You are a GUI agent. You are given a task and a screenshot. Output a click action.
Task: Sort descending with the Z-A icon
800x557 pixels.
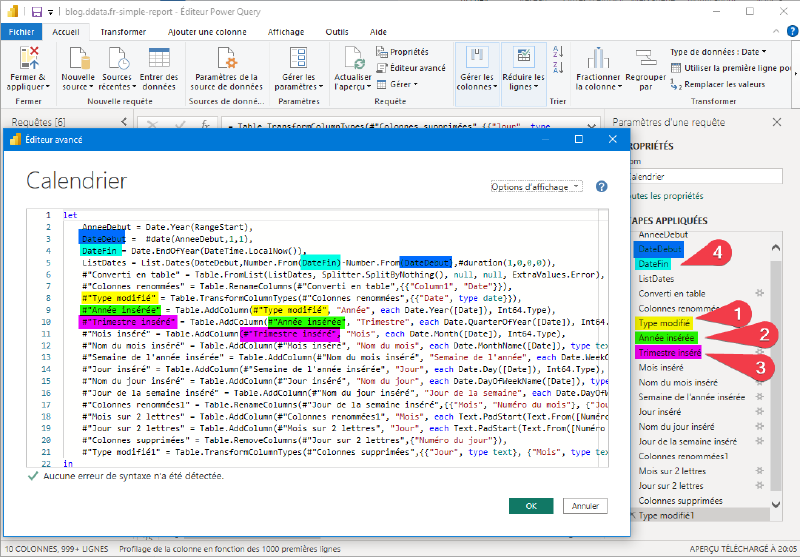[558, 67]
